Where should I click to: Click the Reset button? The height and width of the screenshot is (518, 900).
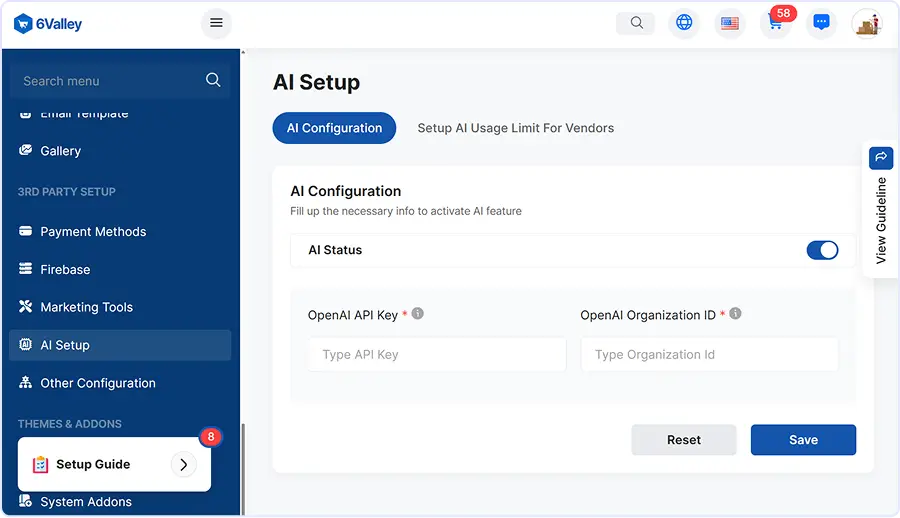[684, 440]
